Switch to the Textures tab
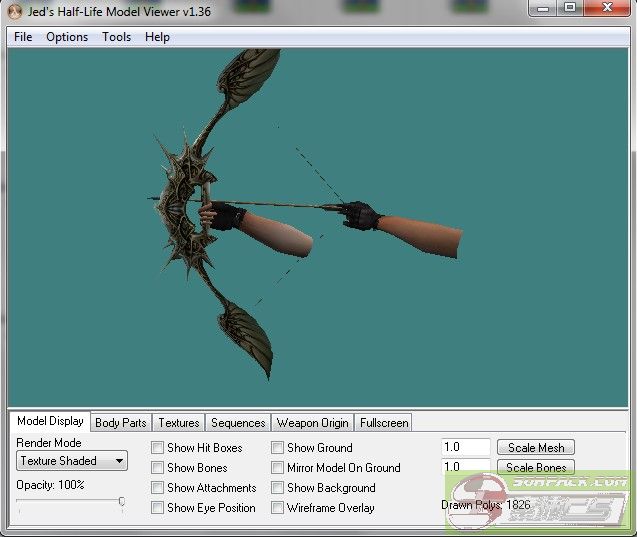 179,423
